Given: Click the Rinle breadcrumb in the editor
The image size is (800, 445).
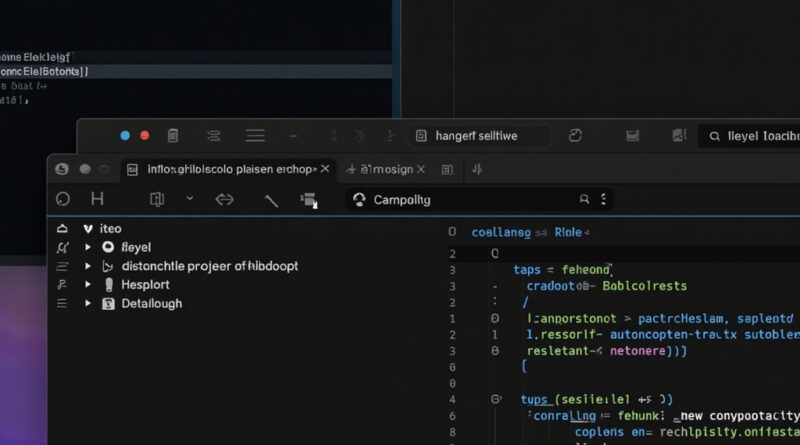Looking at the screenshot, I should (x=568, y=232).
